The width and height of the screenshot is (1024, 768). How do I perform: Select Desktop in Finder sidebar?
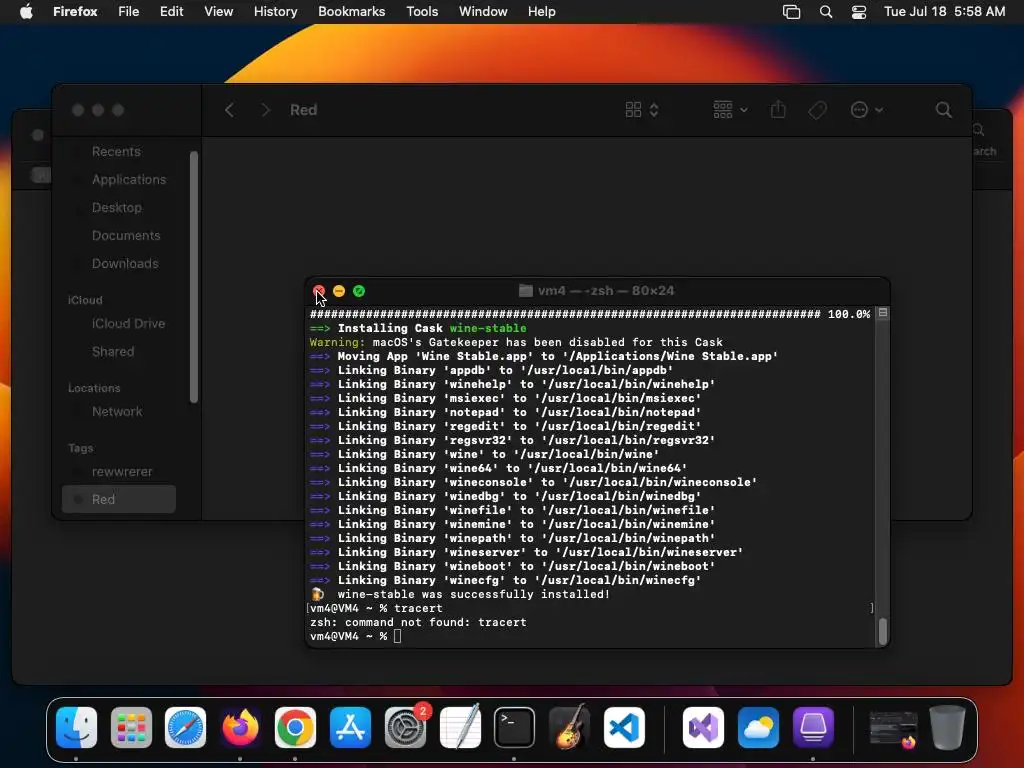[117, 208]
